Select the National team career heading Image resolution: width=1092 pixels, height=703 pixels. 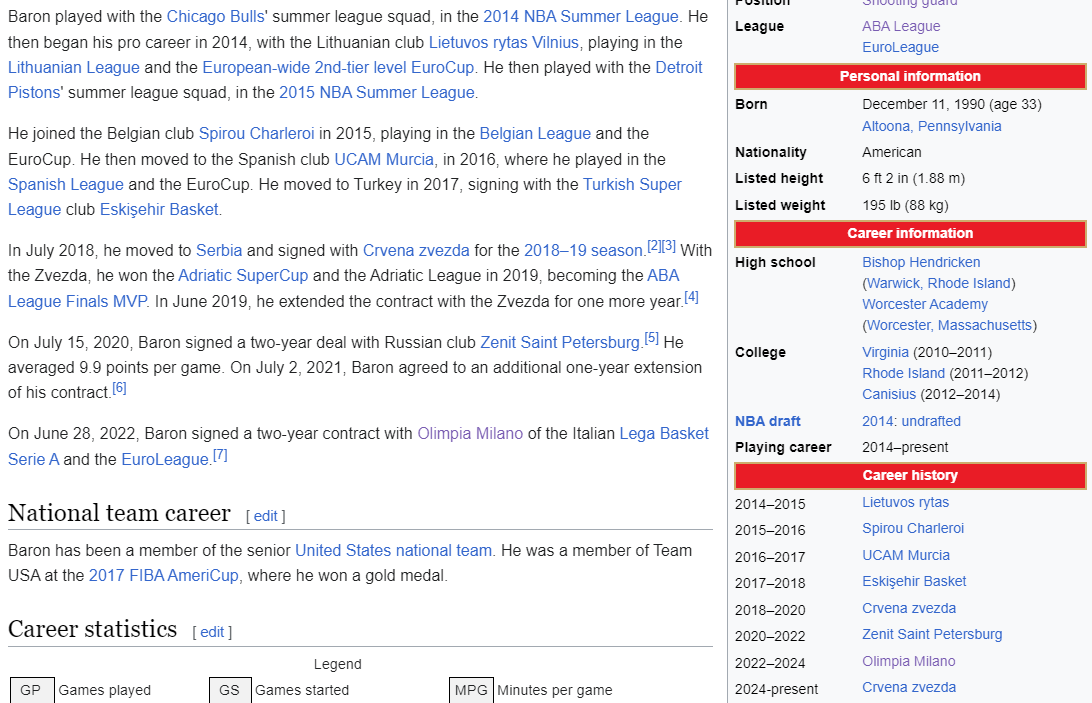point(119,513)
